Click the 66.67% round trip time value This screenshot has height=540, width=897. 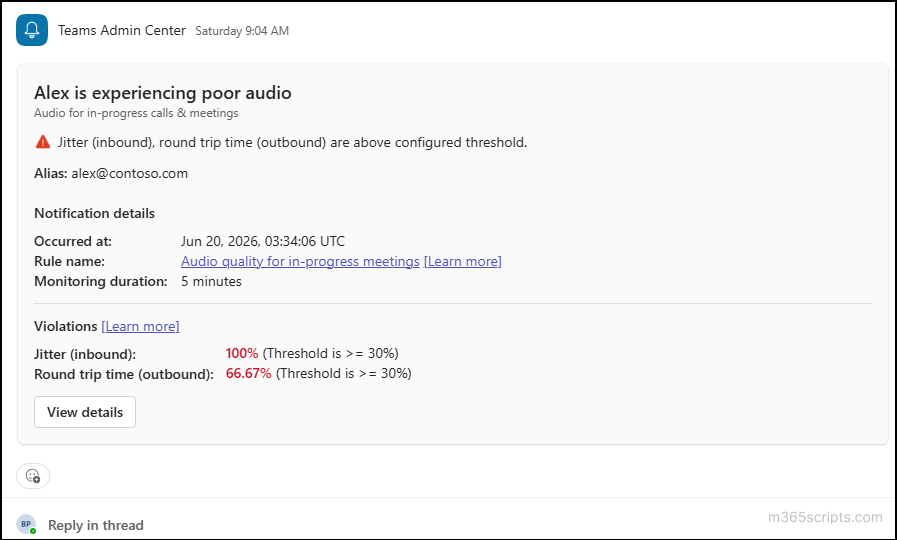coord(248,374)
